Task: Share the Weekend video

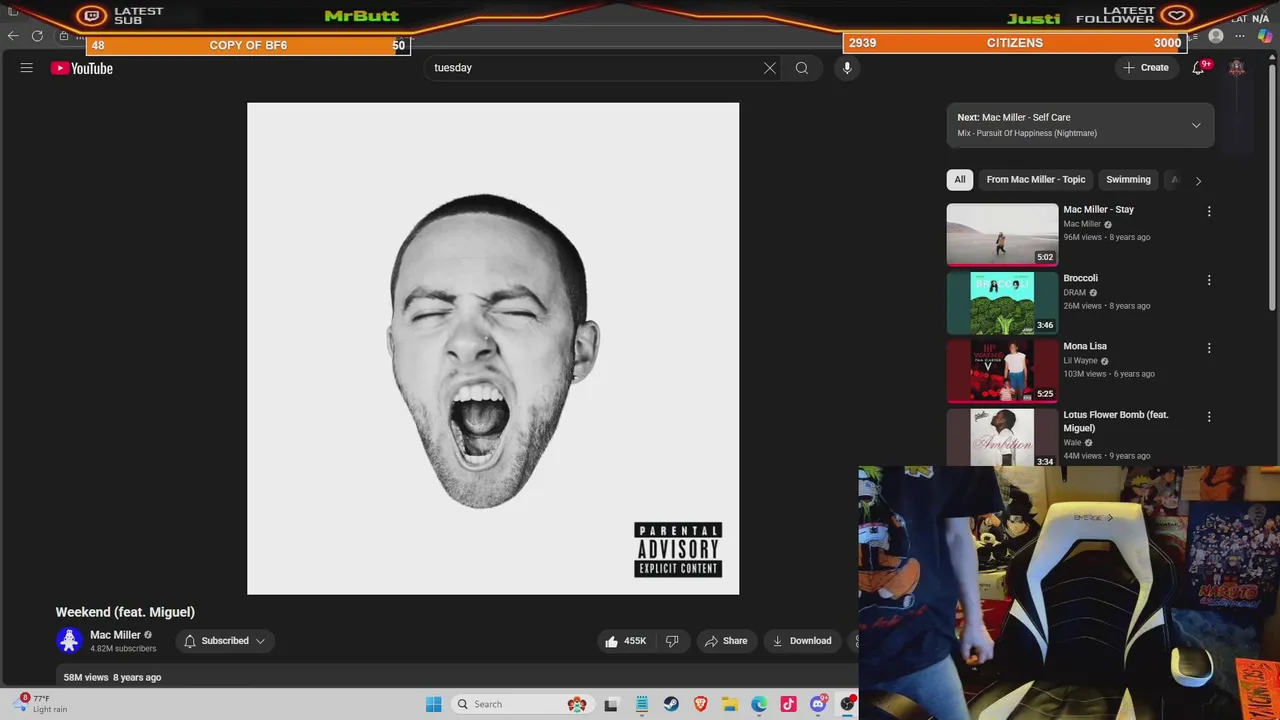Action: coord(726,641)
